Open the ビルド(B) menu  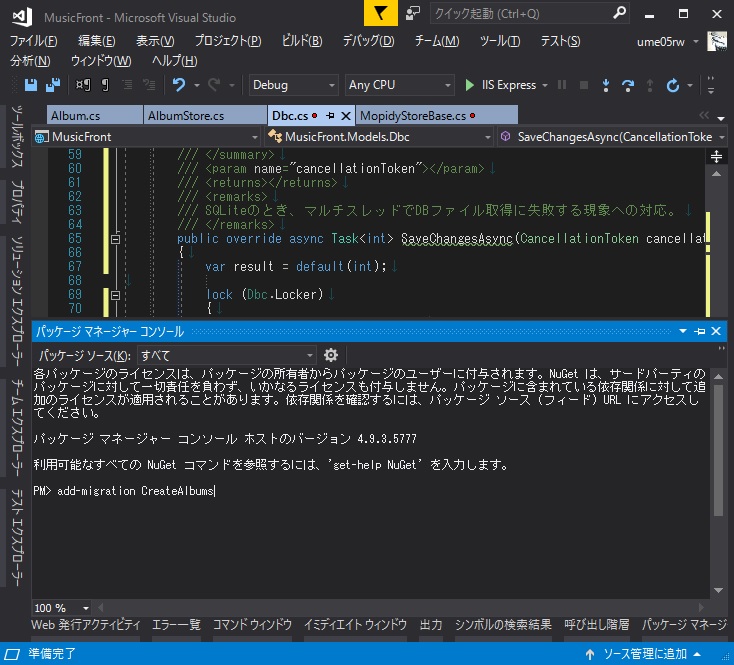point(301,41)
